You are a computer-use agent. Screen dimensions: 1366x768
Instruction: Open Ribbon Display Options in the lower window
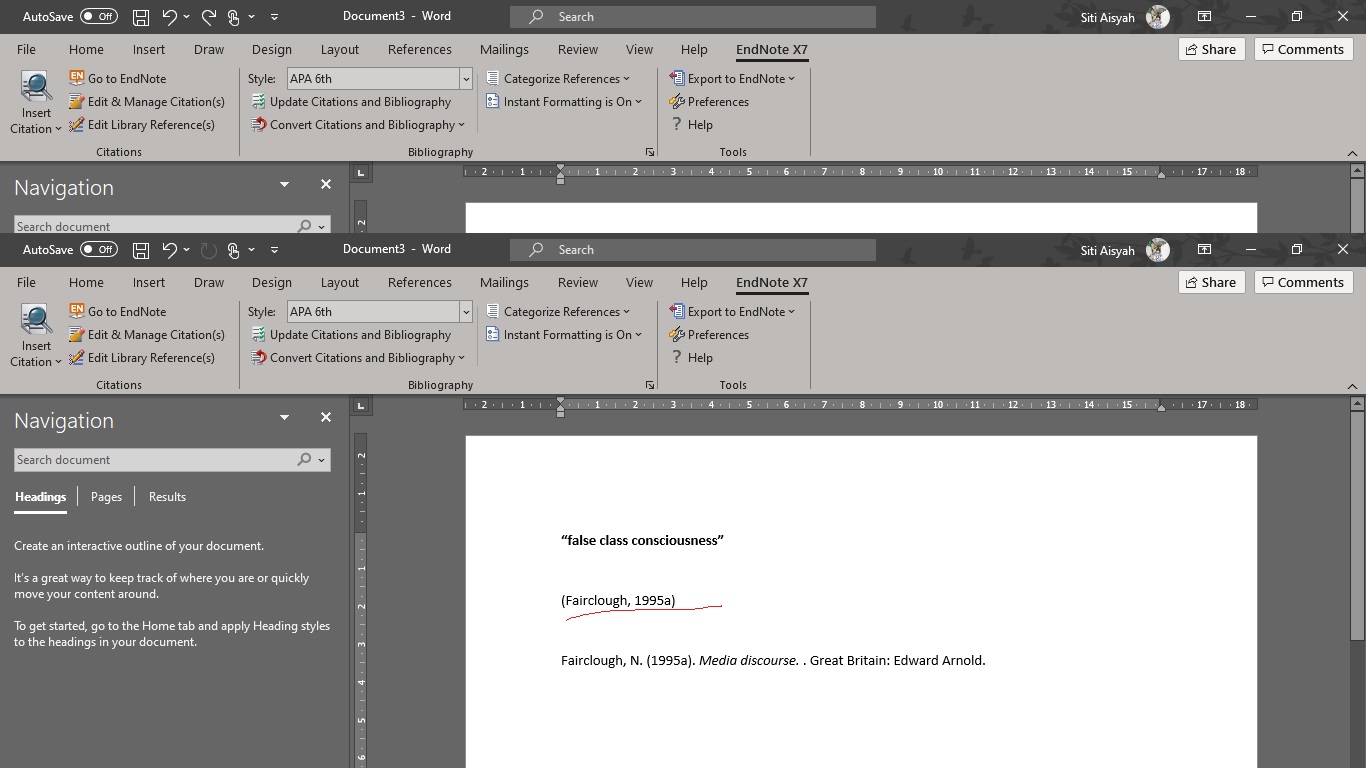1204,250
